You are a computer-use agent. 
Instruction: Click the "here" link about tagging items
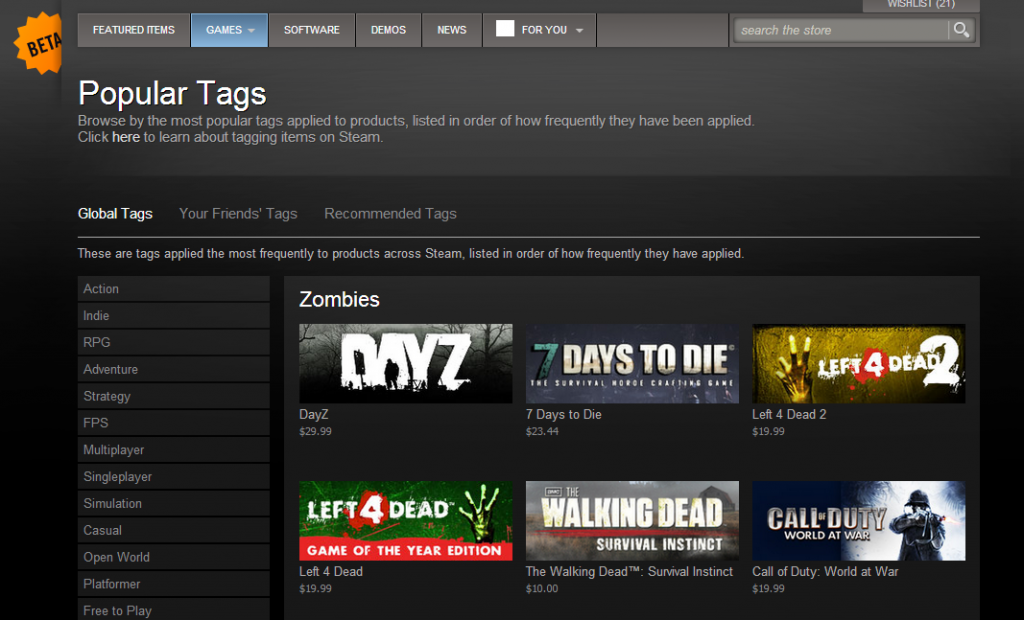[125, 137]
